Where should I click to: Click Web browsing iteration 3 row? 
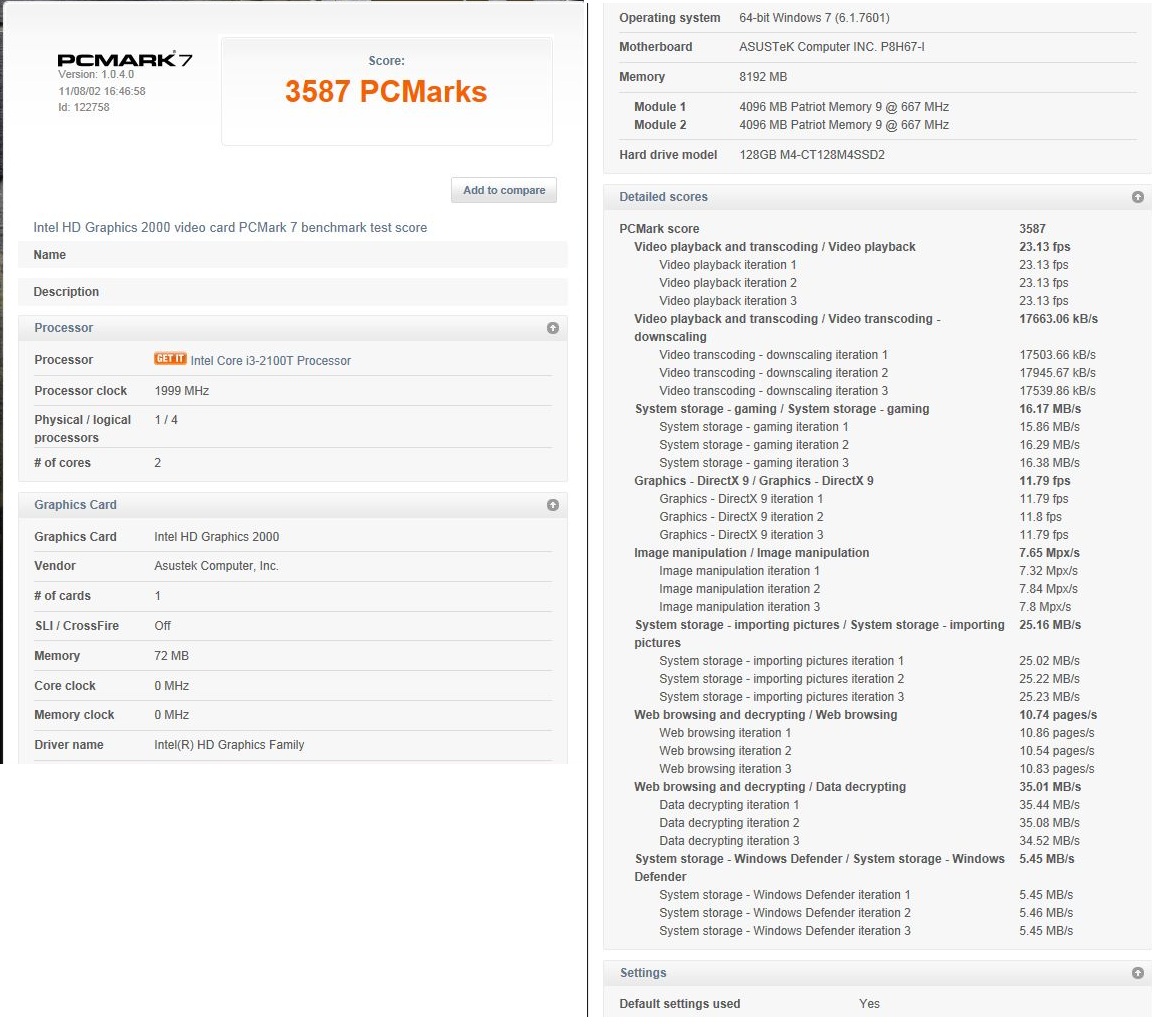point(876,769)
